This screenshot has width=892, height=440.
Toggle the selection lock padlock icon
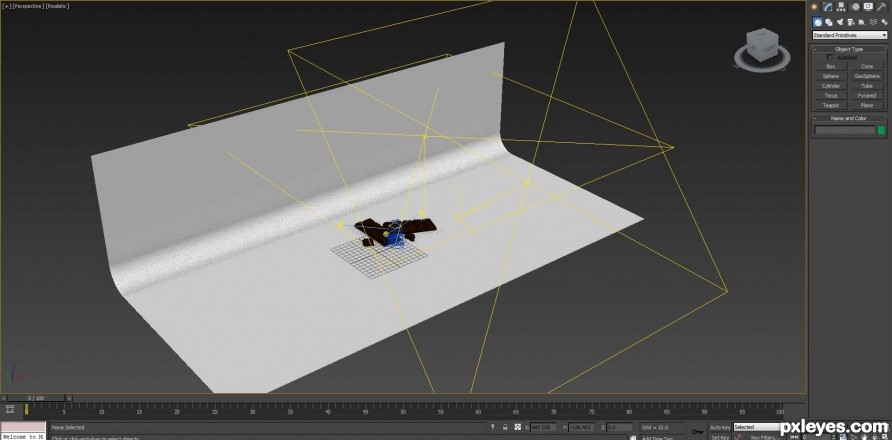point(505,427)
